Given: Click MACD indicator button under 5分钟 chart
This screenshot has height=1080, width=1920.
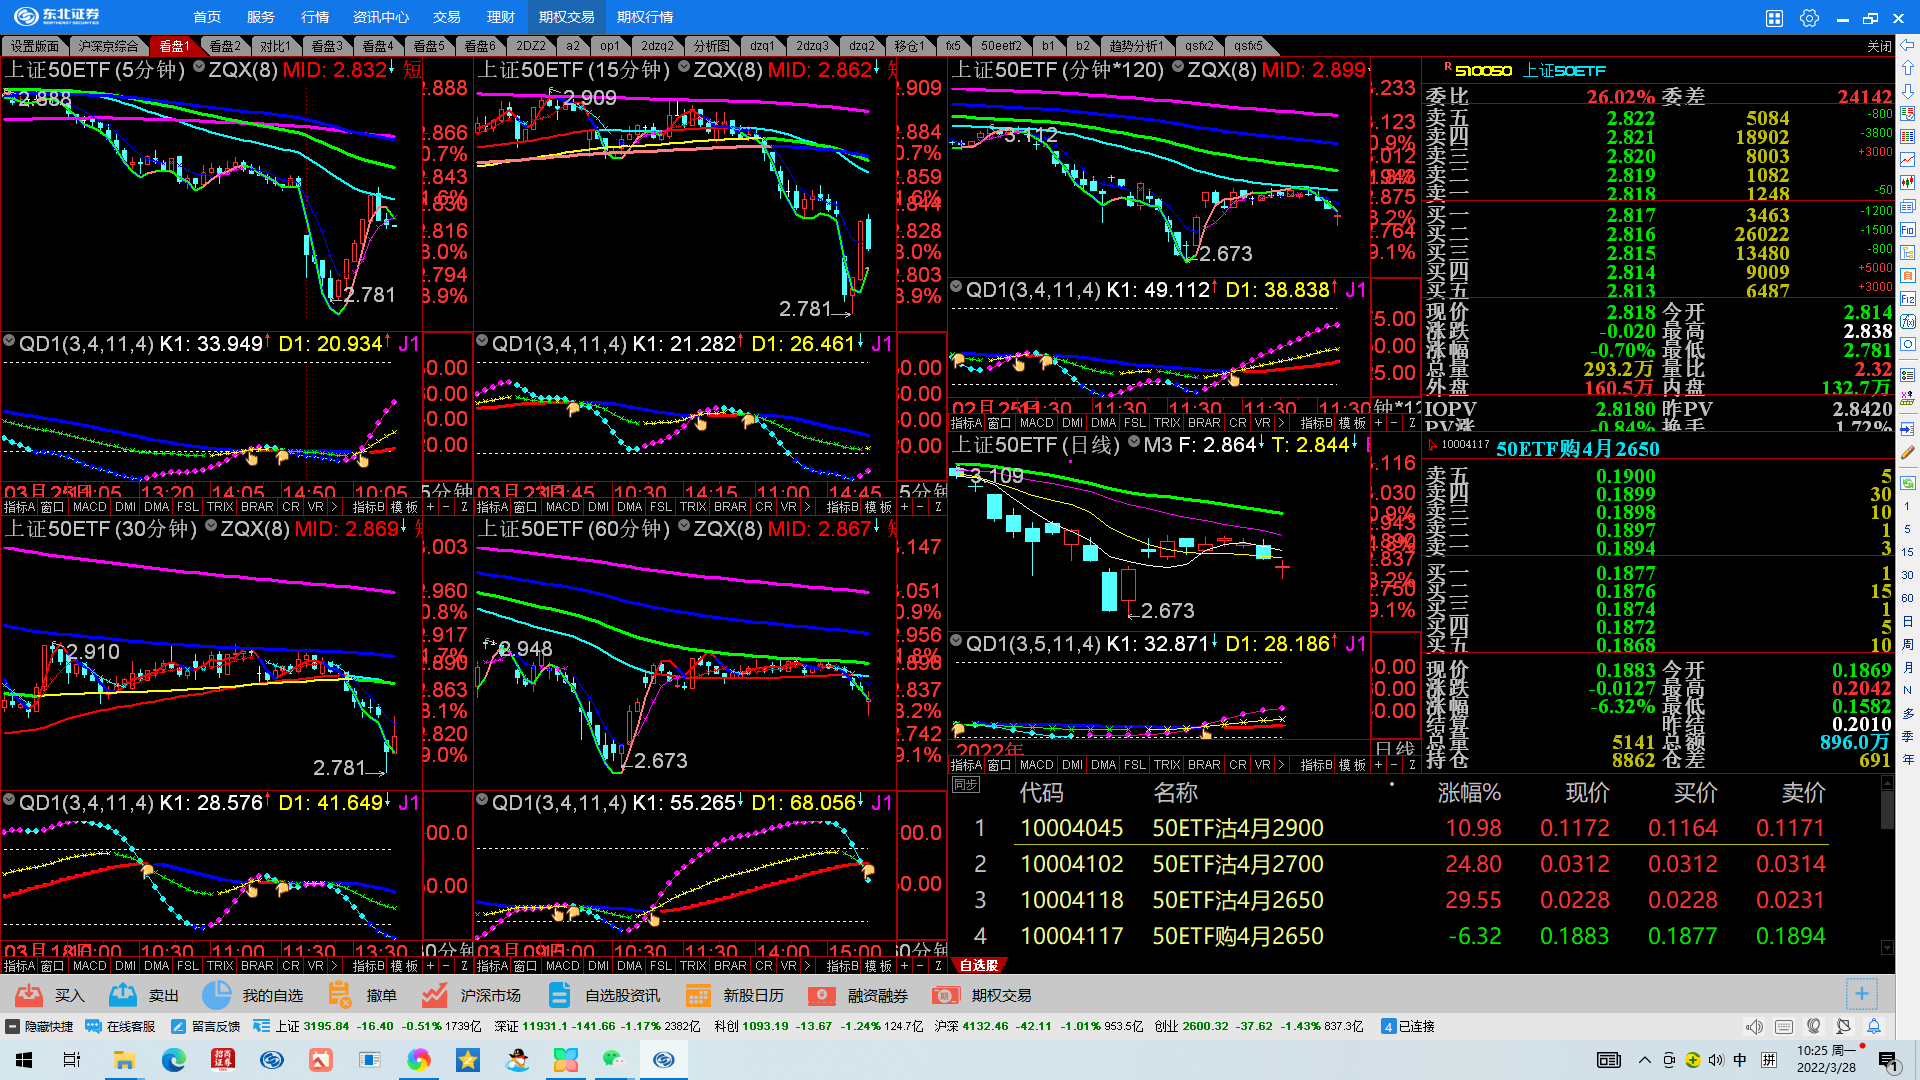Looking at the screenshot, I should (89, 507).
